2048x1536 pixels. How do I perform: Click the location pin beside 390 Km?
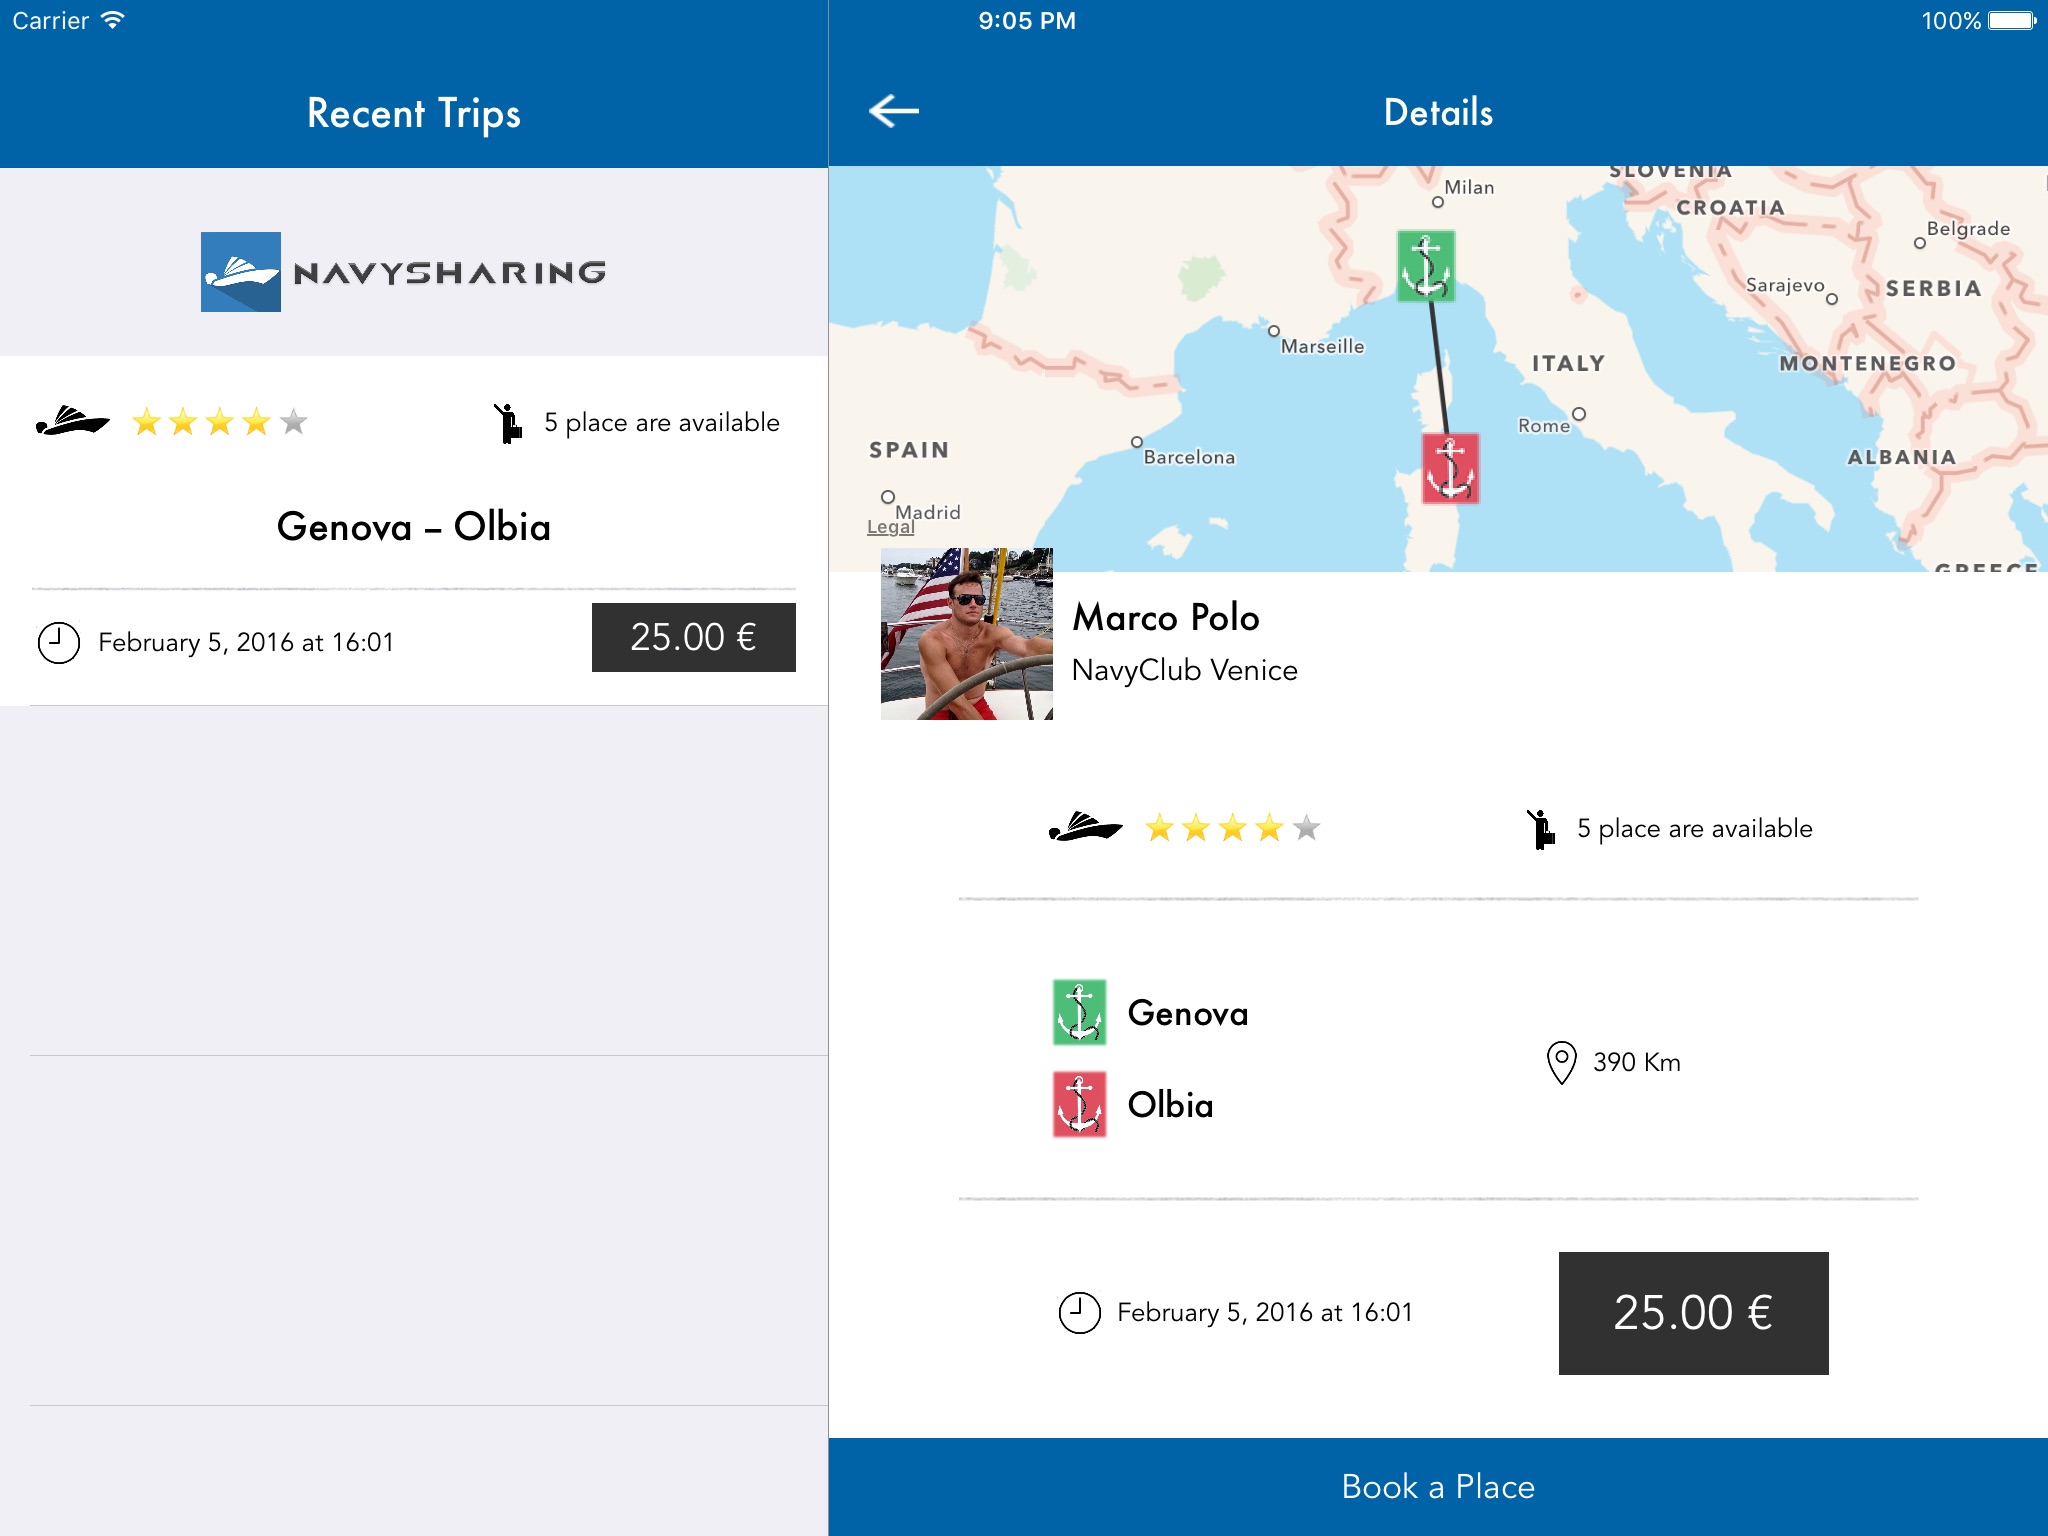pos(1561,1062)
